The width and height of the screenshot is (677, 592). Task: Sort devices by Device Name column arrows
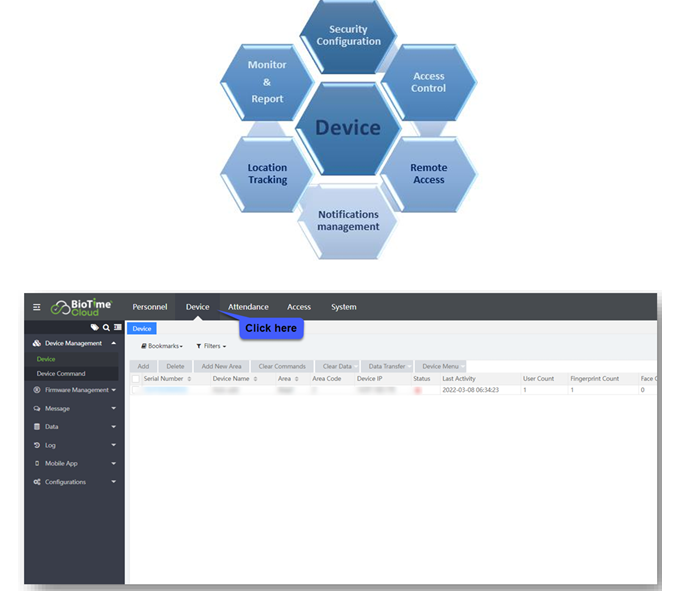click(x=255, y=379)
